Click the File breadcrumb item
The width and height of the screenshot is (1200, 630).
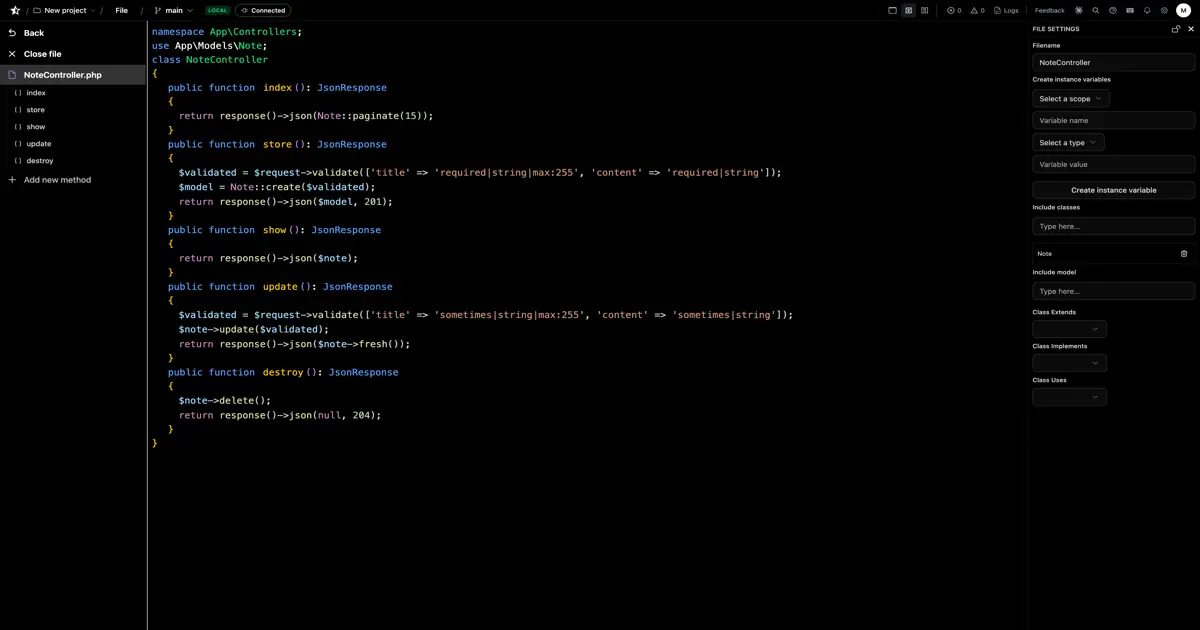(x=121, y=10)
